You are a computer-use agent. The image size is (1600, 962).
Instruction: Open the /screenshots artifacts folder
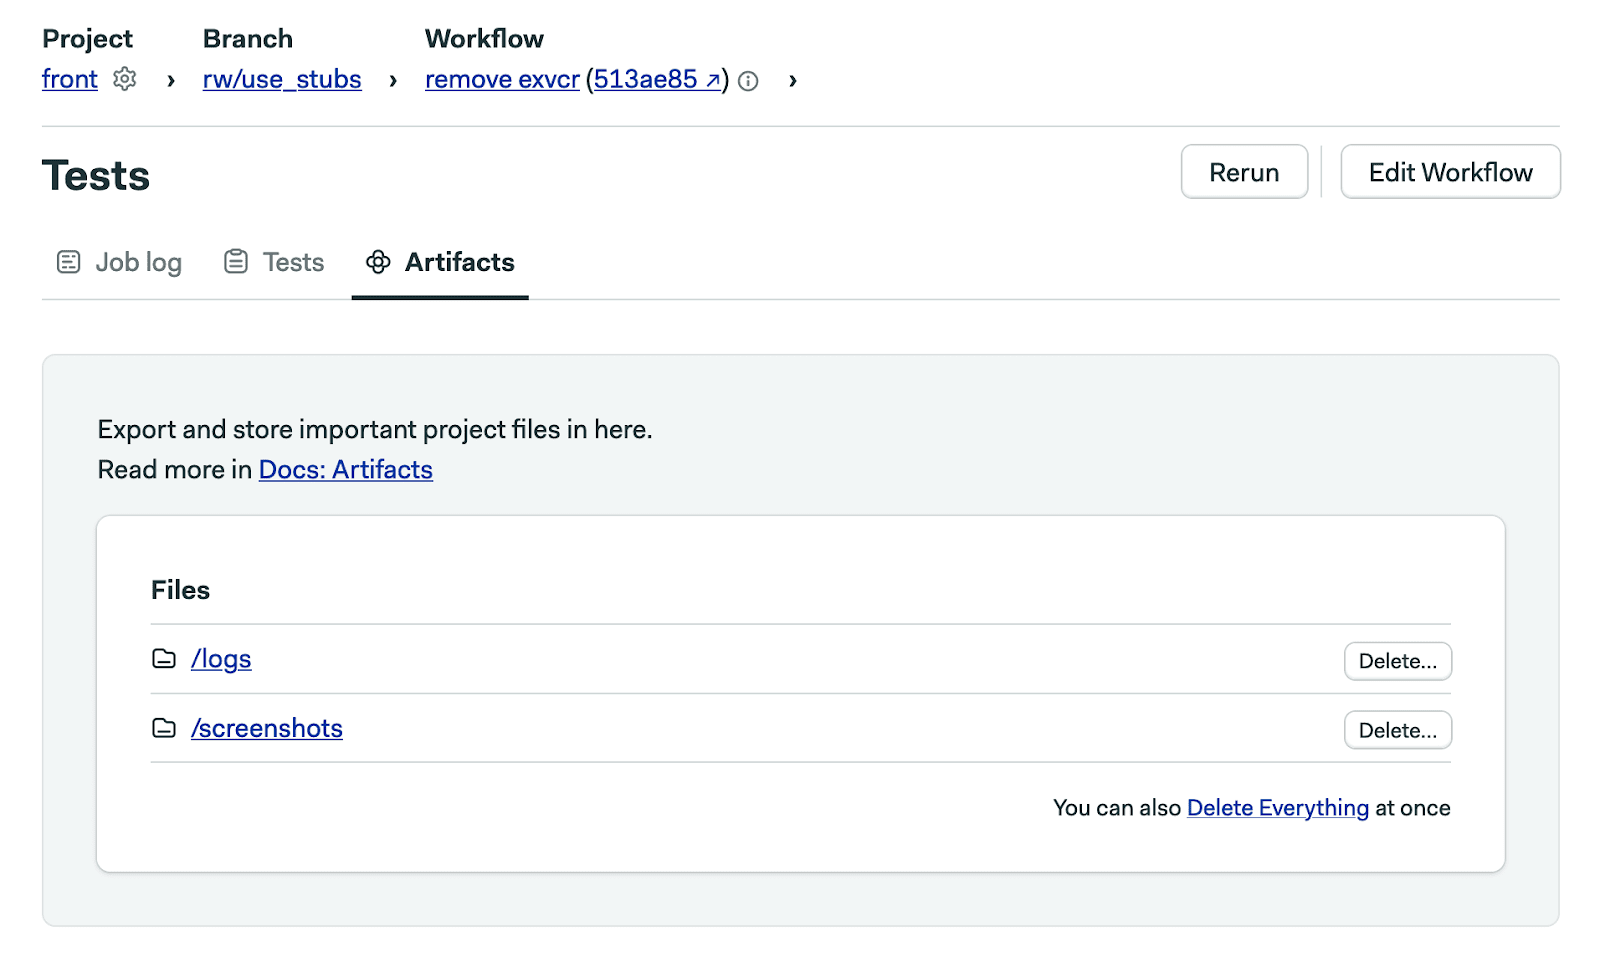pyautogui.click(x=266, y=728)
